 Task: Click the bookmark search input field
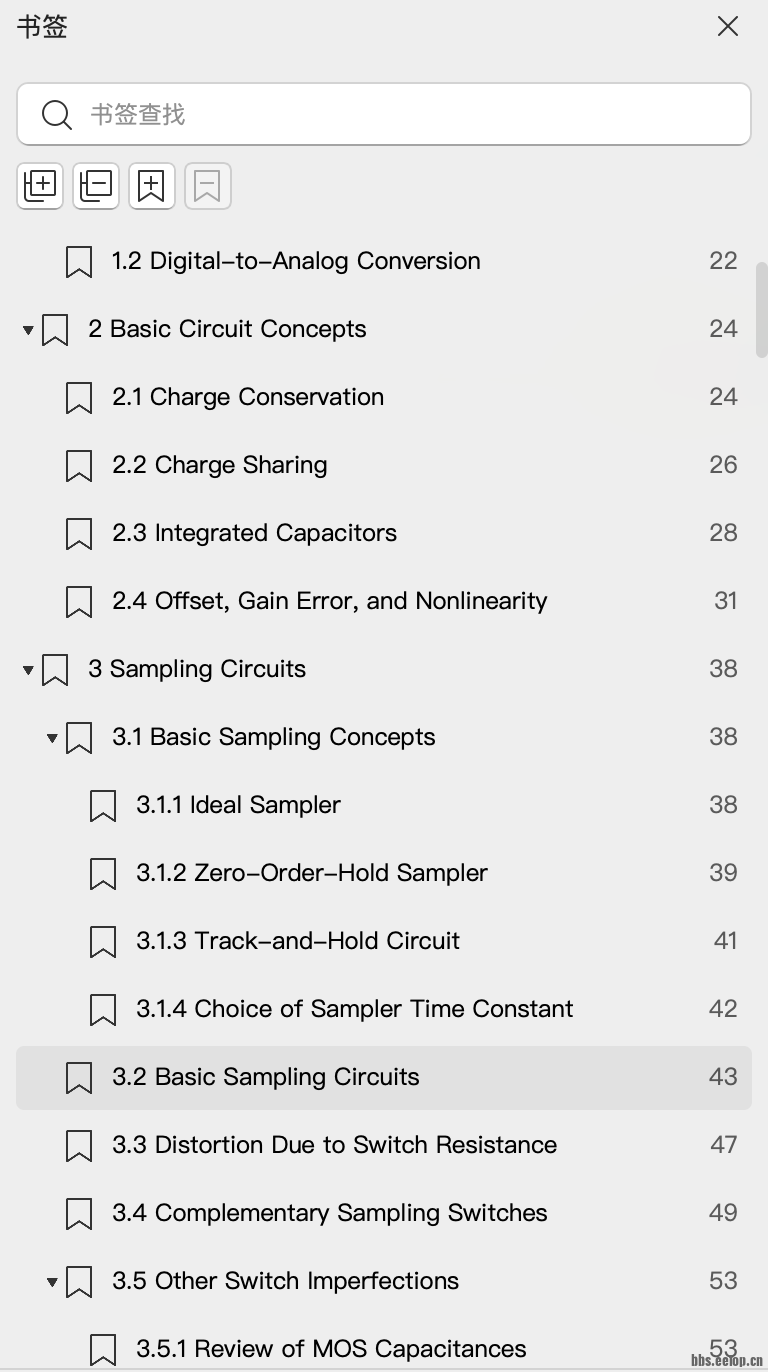tap(400, 115)
